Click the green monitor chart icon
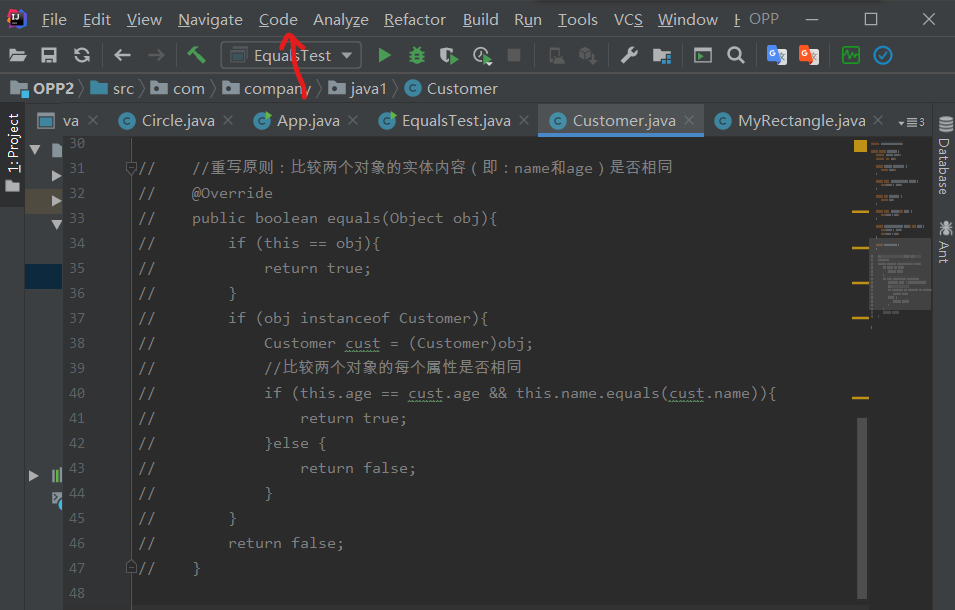This screenshot has height=610, width=955. pyautogui.click(x=851, y=55)
